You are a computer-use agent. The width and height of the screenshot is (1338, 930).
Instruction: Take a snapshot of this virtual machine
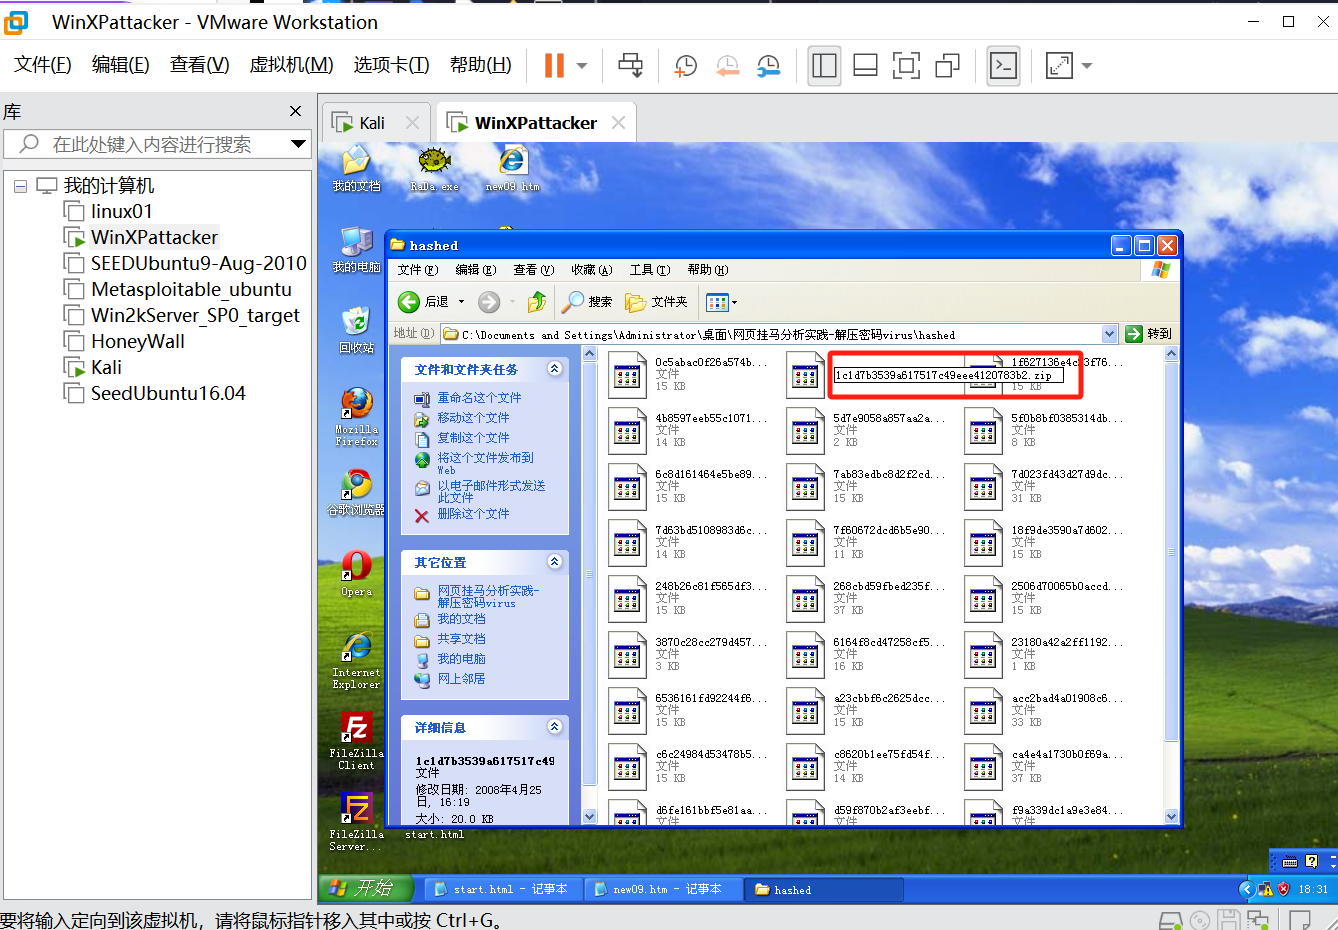tap(686, 66)
